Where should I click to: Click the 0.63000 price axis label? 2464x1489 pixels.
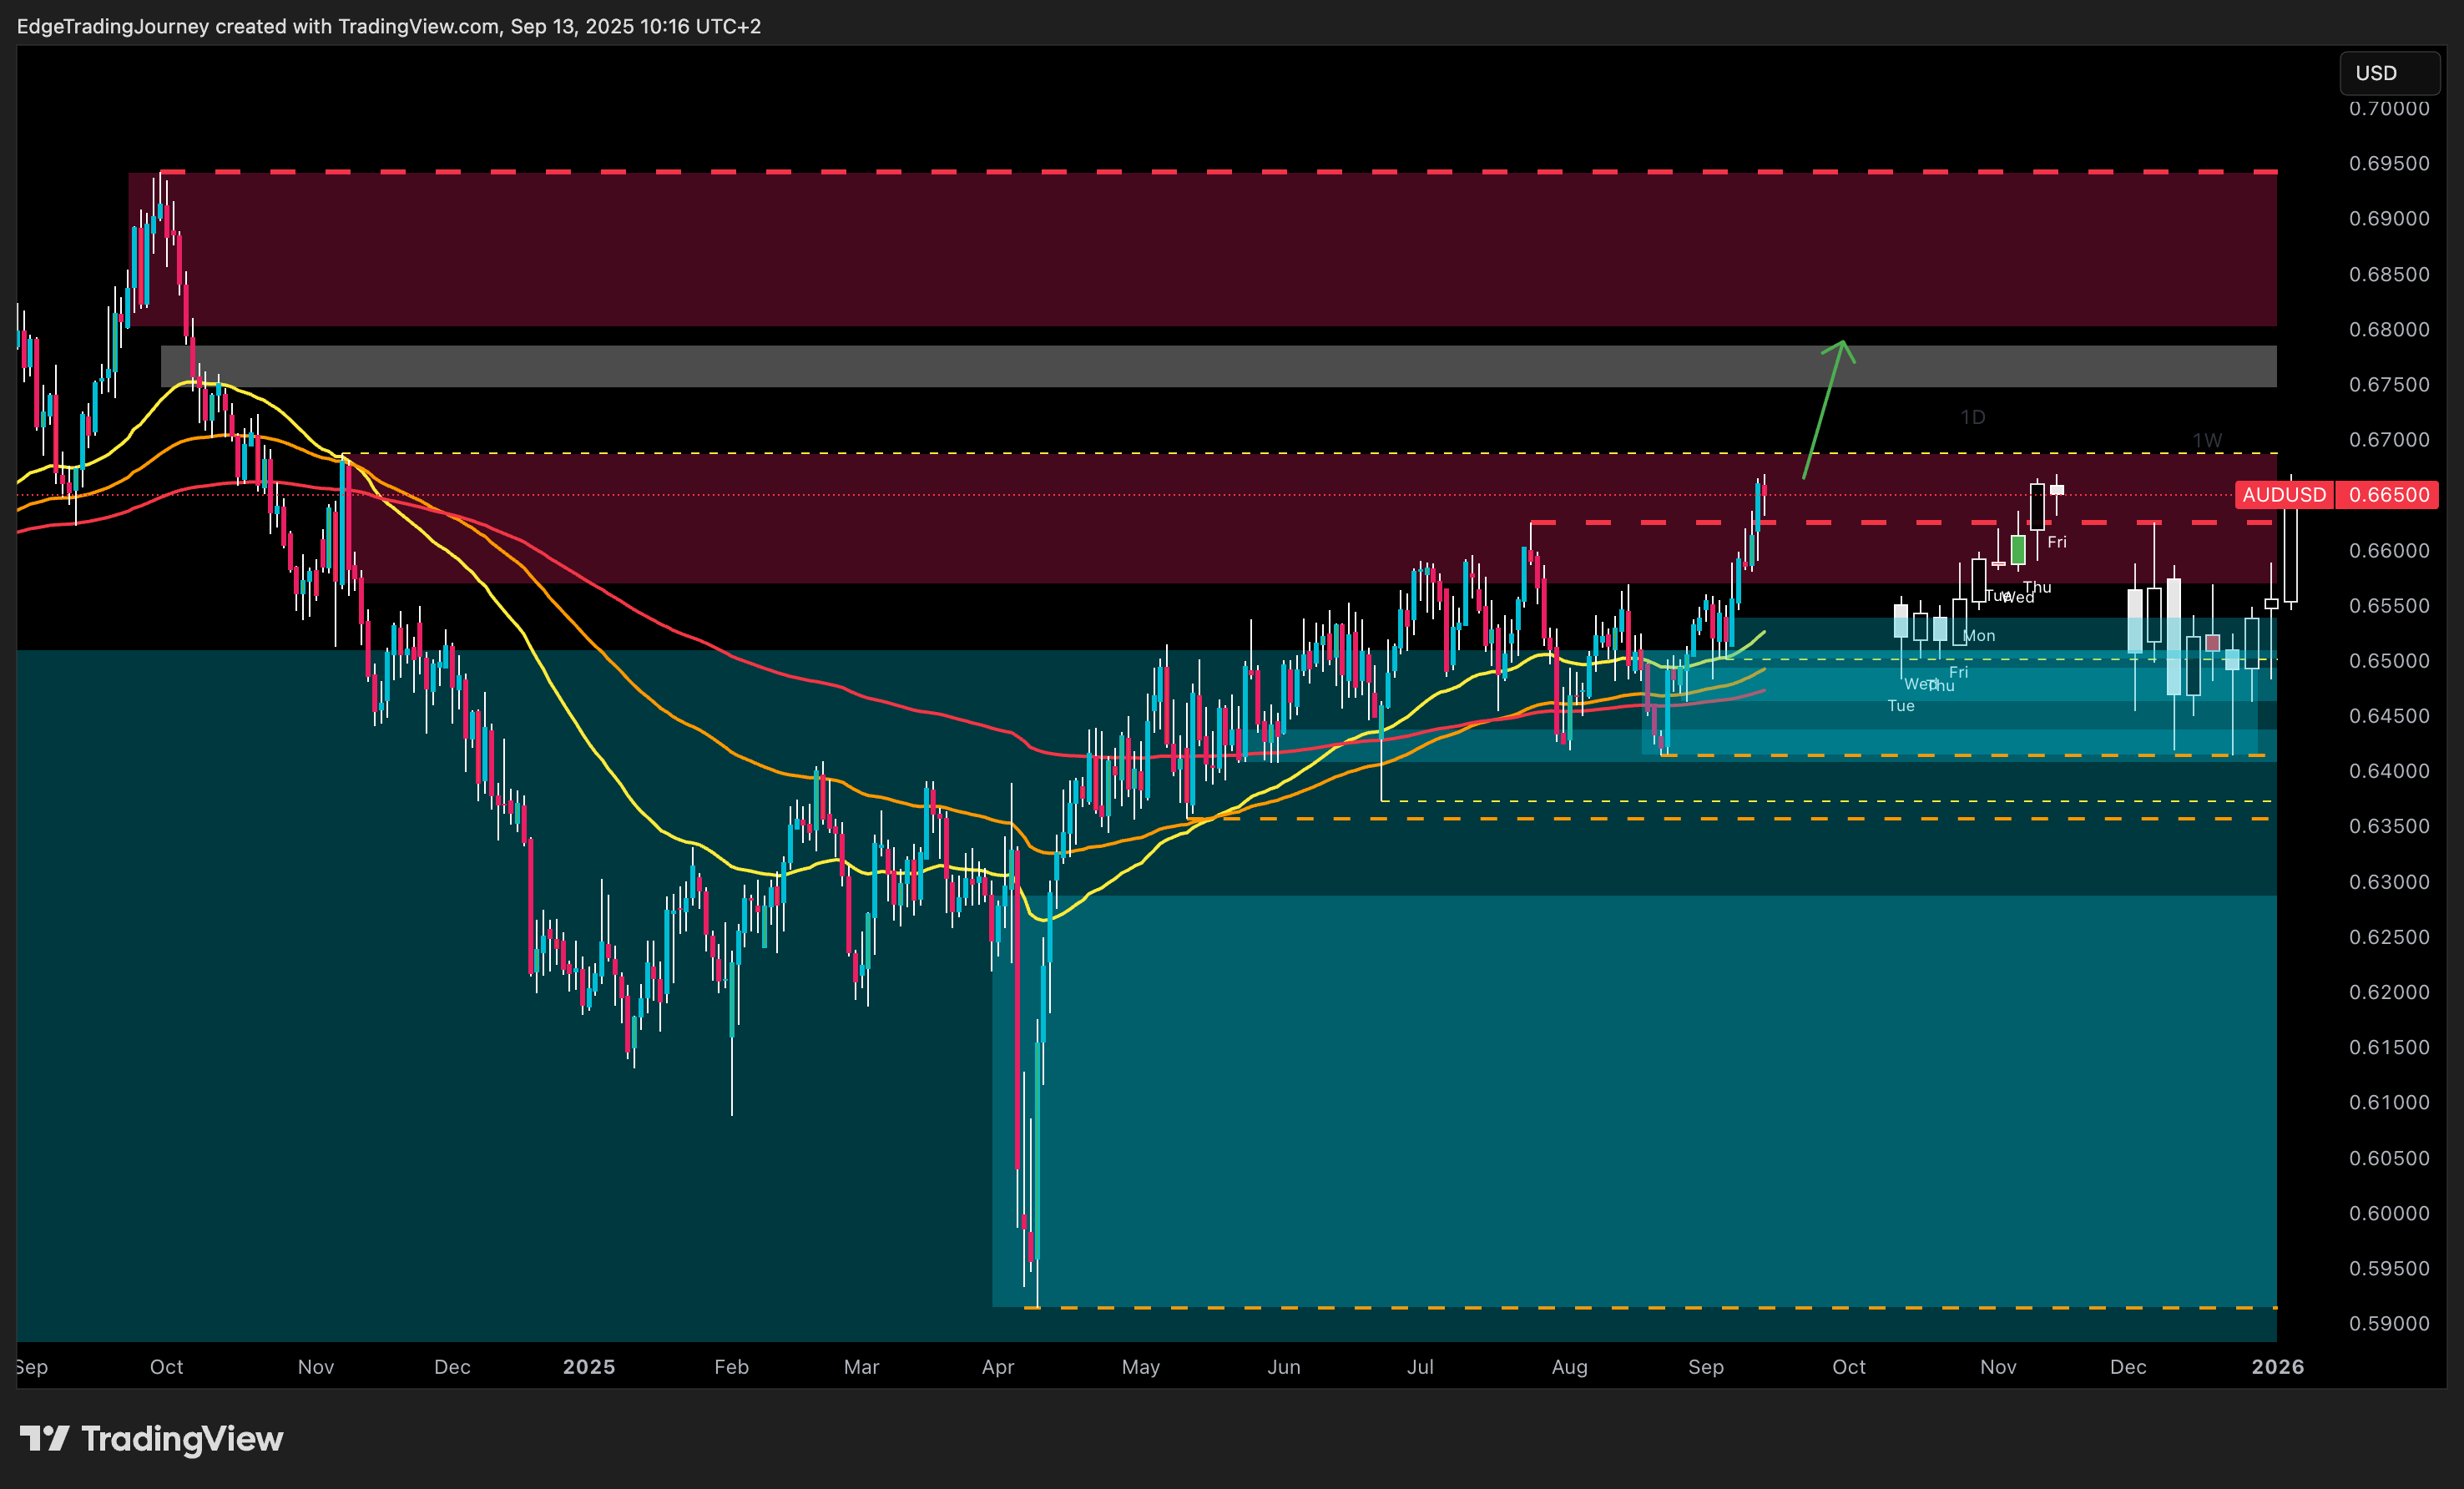click(x=2389, y=881)
